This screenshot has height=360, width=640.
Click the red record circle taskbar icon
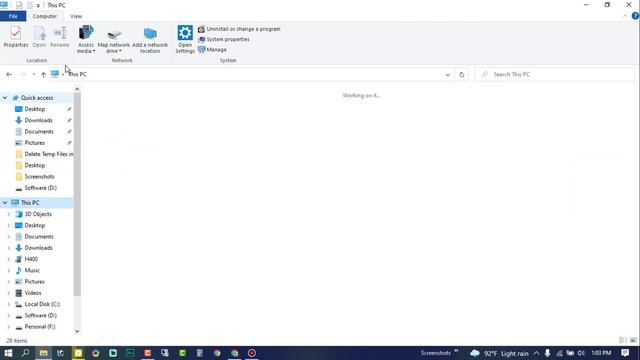pos(252,353)
